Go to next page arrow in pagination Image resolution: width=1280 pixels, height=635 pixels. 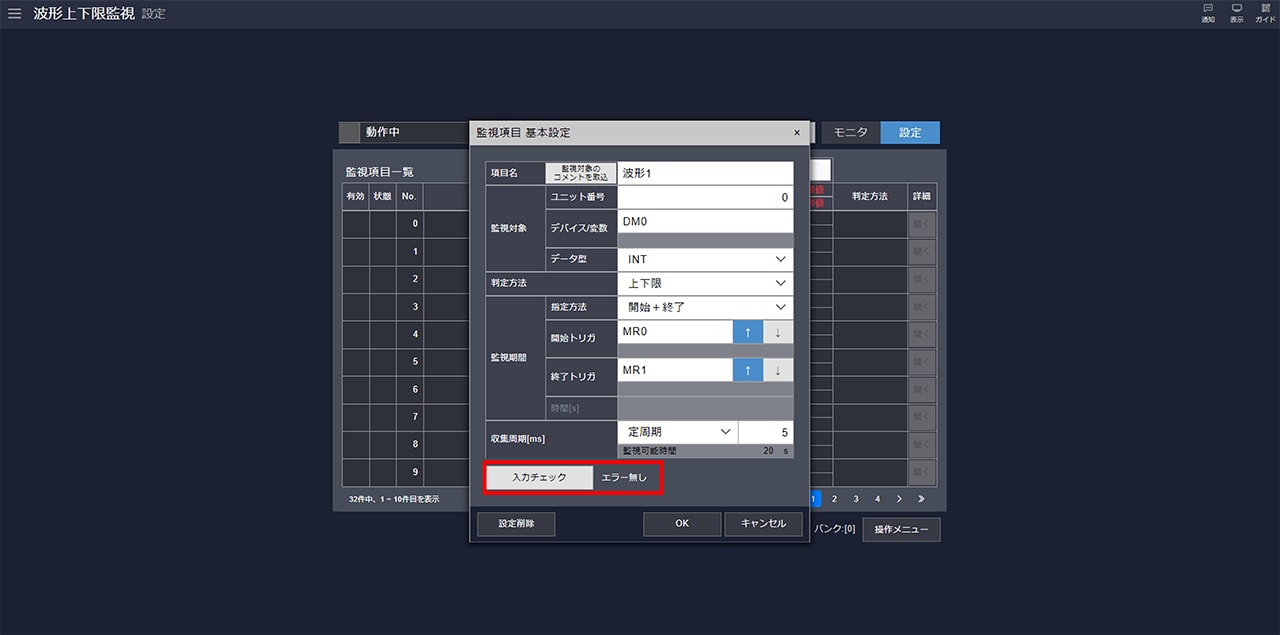pyautogui.click(x=899, y=498)
